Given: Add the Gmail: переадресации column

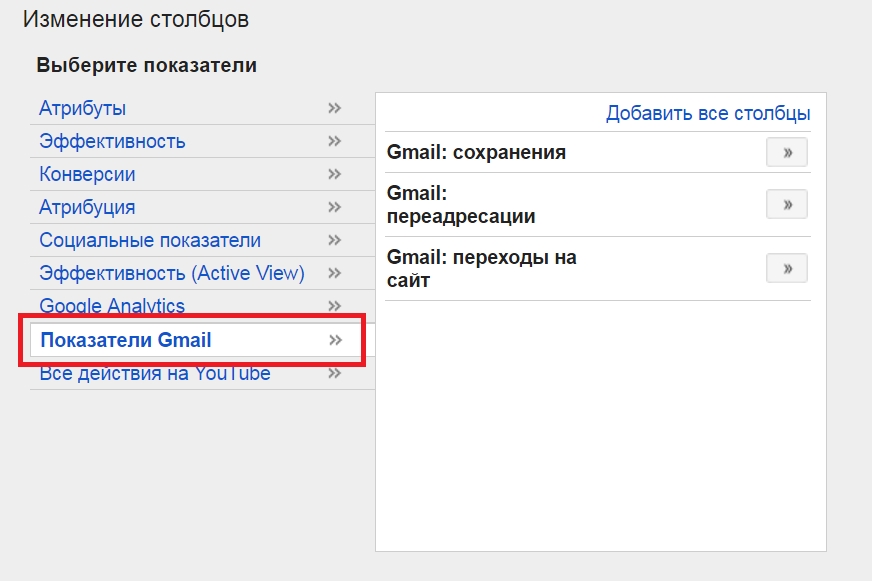Looking at the screenshot, I should pos(786,205).
